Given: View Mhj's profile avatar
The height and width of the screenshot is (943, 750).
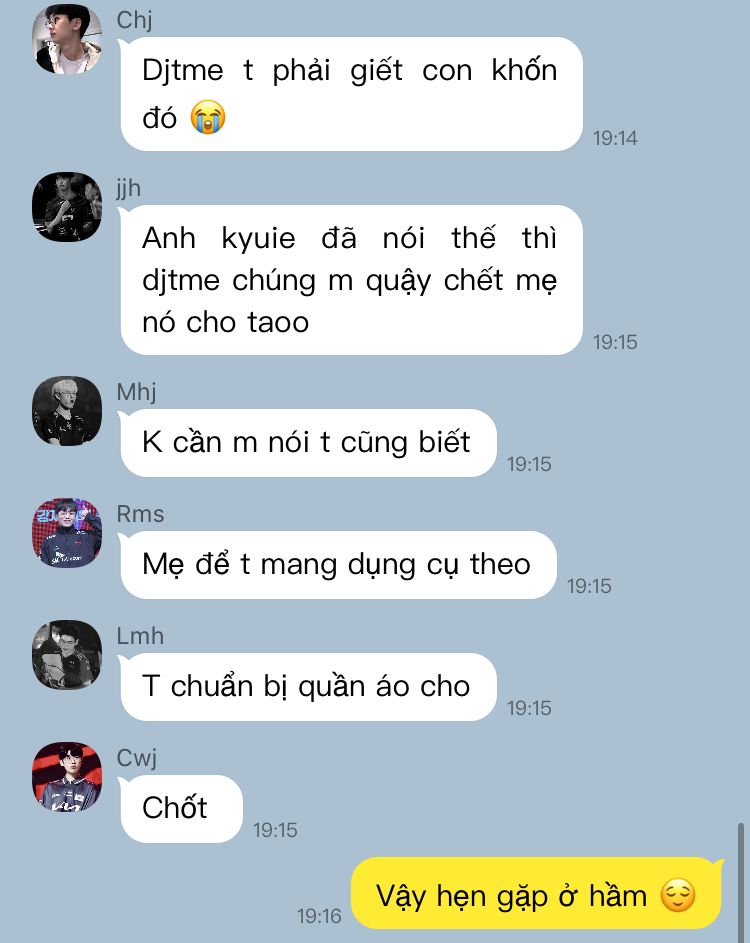Looking at the screenshot, I should 67,411.
